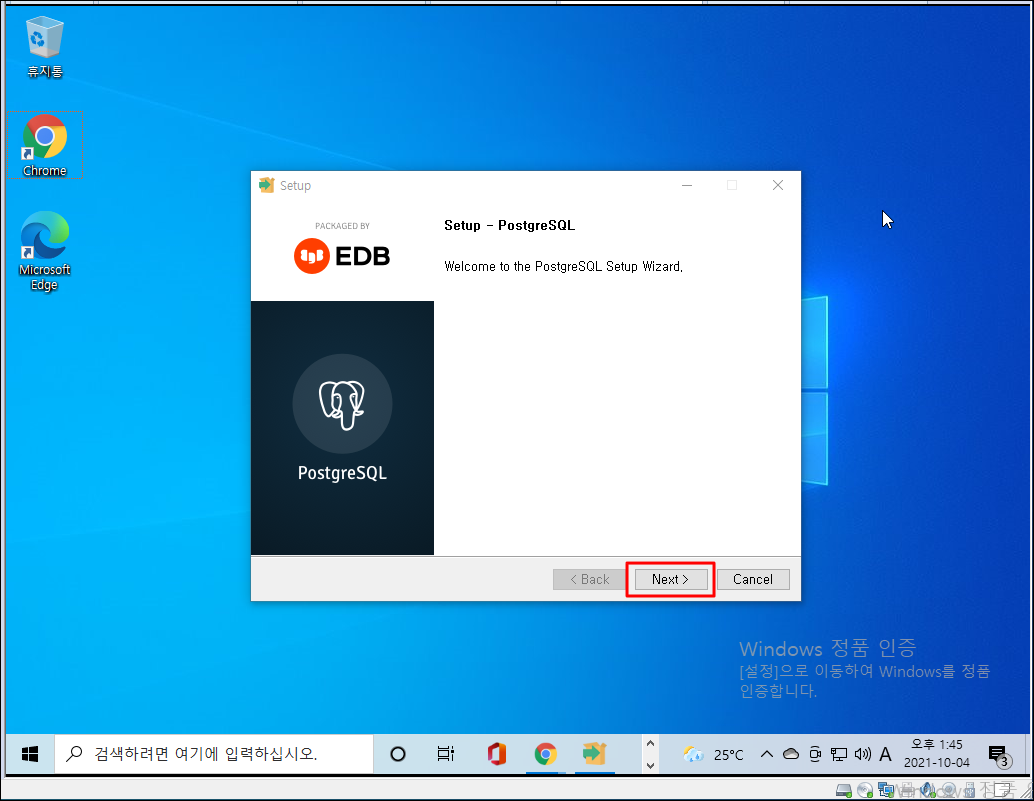This screenshot has height=801, width=1034.
Task: Open Task View from the taskbar
Action: [446, 754]
